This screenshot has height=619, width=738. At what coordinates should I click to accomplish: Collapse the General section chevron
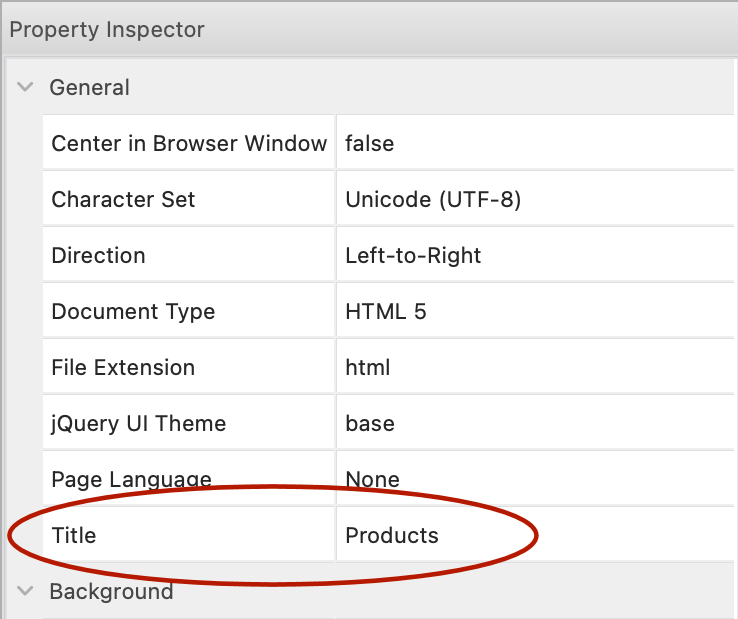pyautogui.click(x=25, y=88)
